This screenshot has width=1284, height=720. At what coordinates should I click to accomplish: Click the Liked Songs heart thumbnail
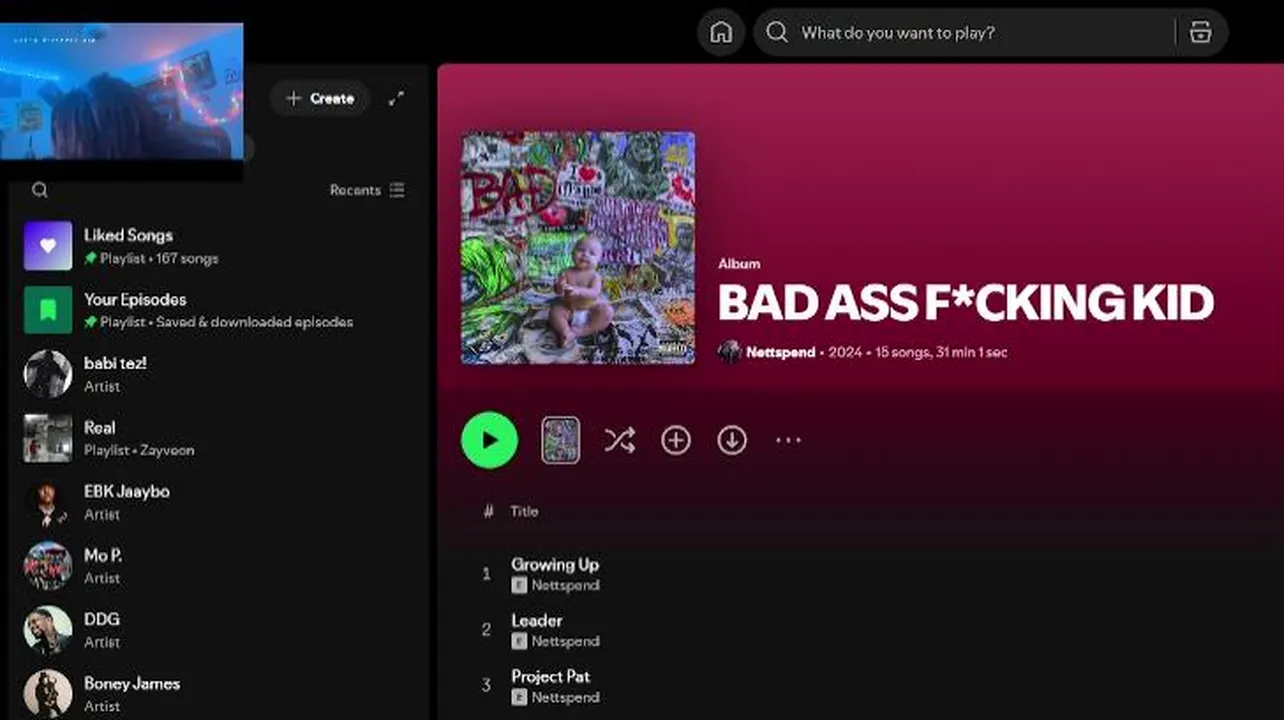48,246
